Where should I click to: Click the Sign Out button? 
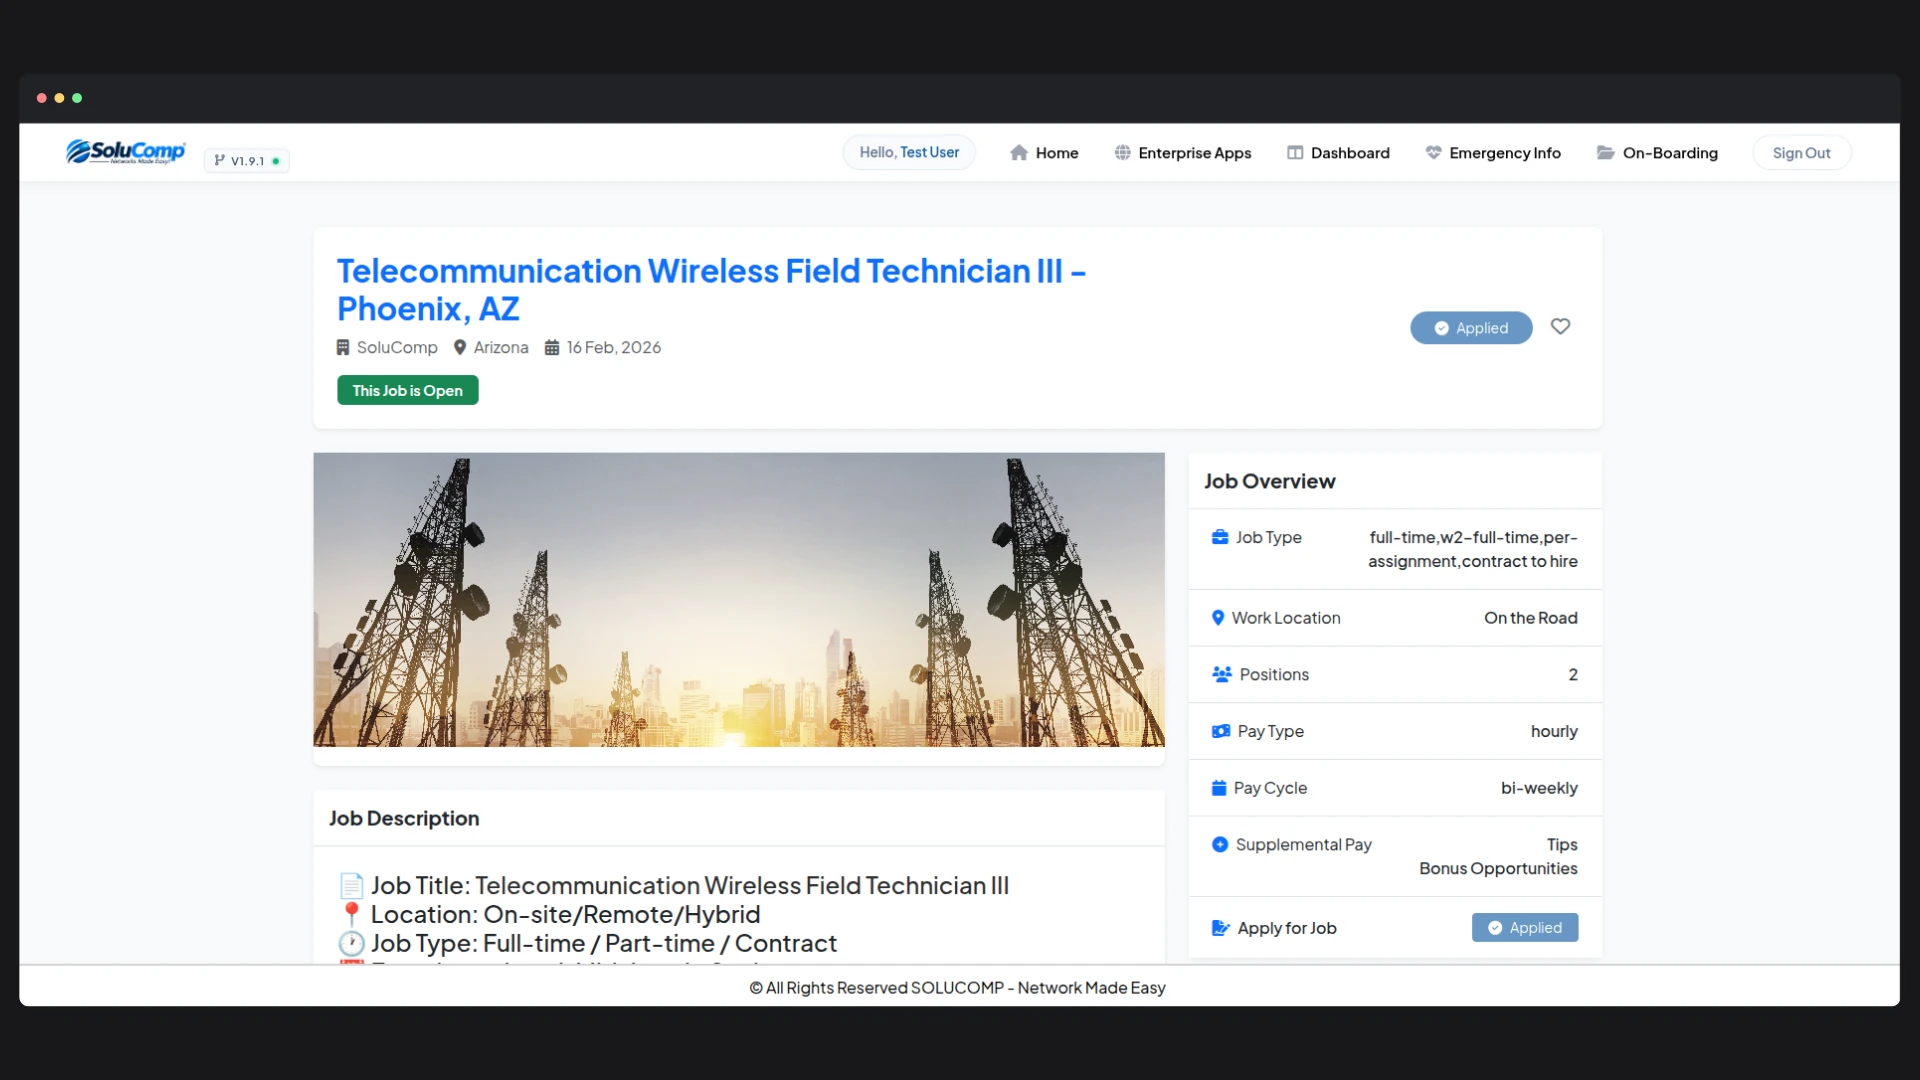1801,153
